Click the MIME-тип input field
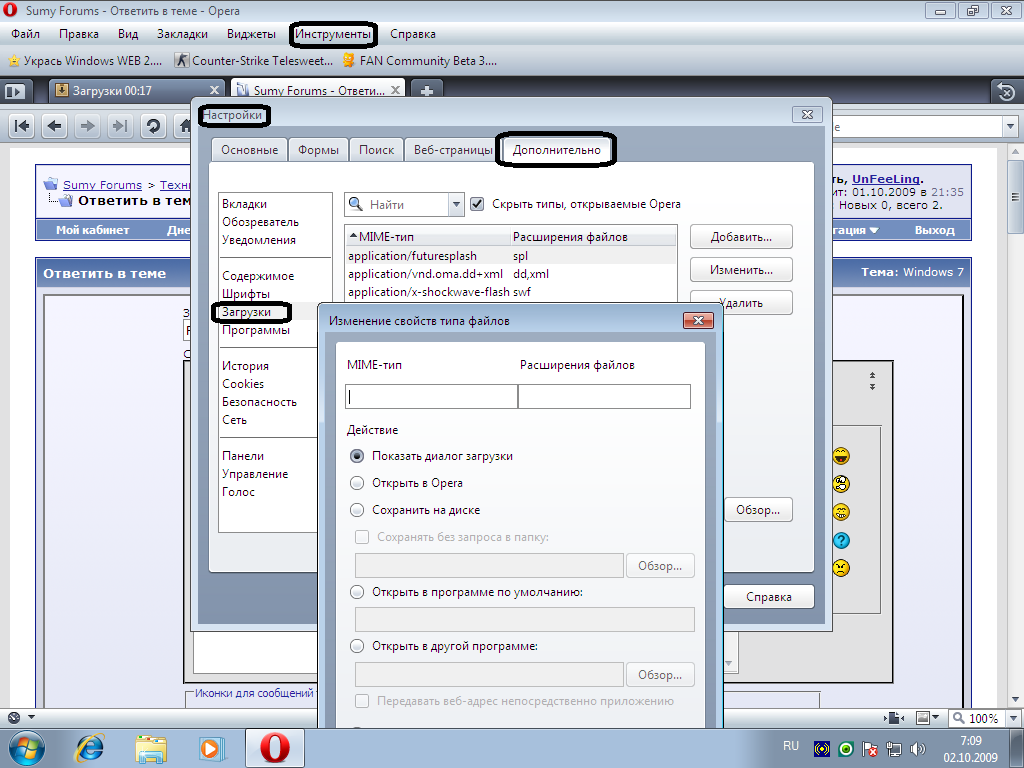Viewport: 1024px width, 768px height. [x=432, y=397]
